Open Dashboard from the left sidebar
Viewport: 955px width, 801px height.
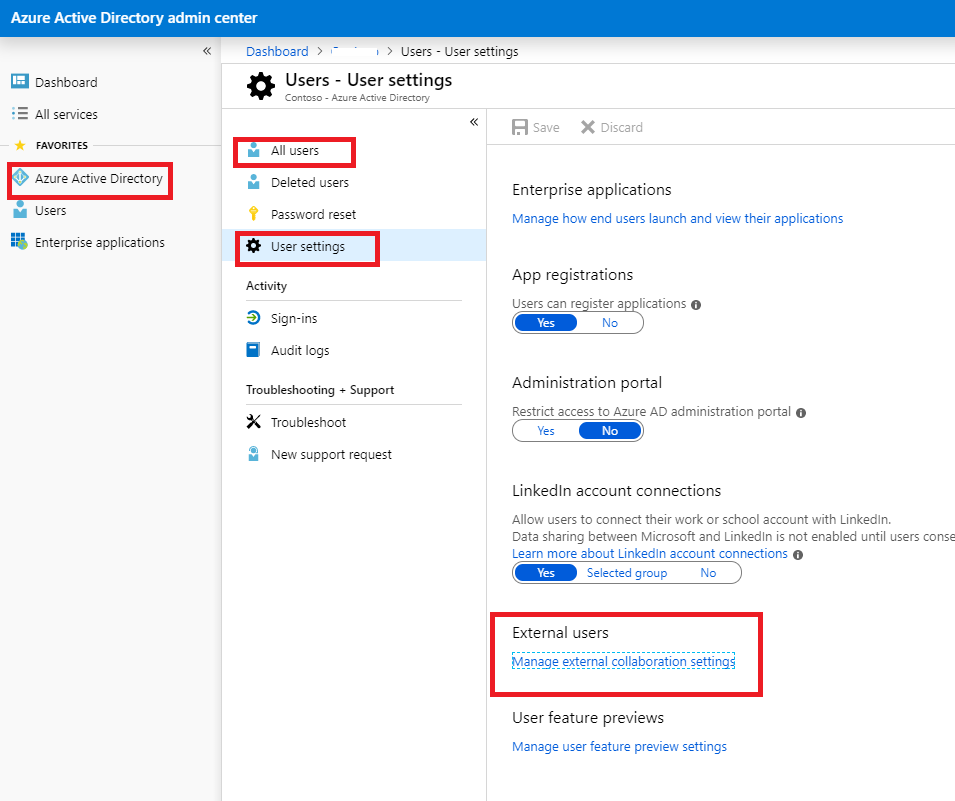66,82
